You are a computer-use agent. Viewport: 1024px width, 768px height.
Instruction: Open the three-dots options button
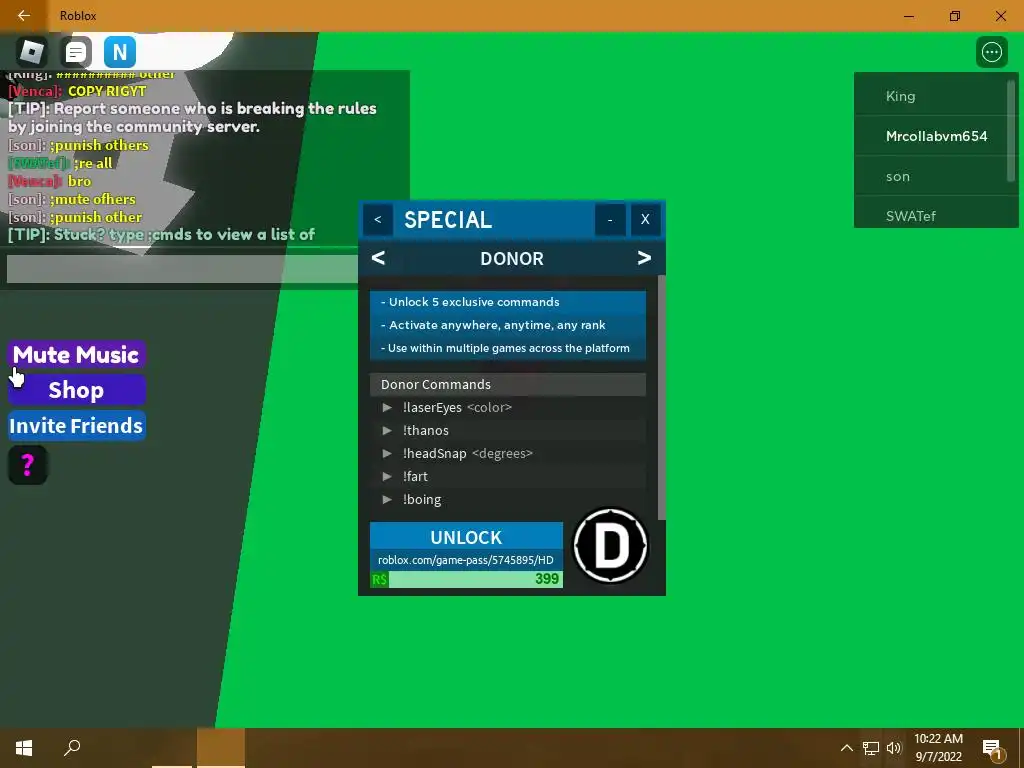991,52
